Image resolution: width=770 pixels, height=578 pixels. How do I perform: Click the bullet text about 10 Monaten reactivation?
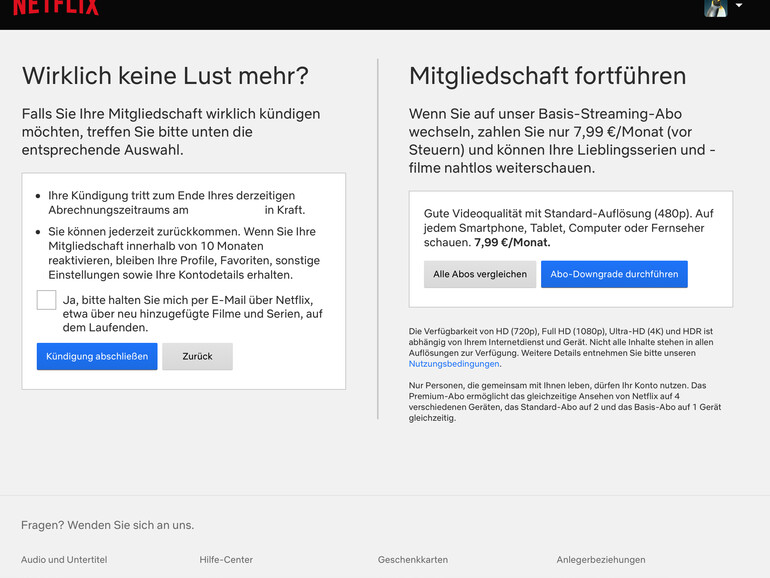(x=184, y=253)
